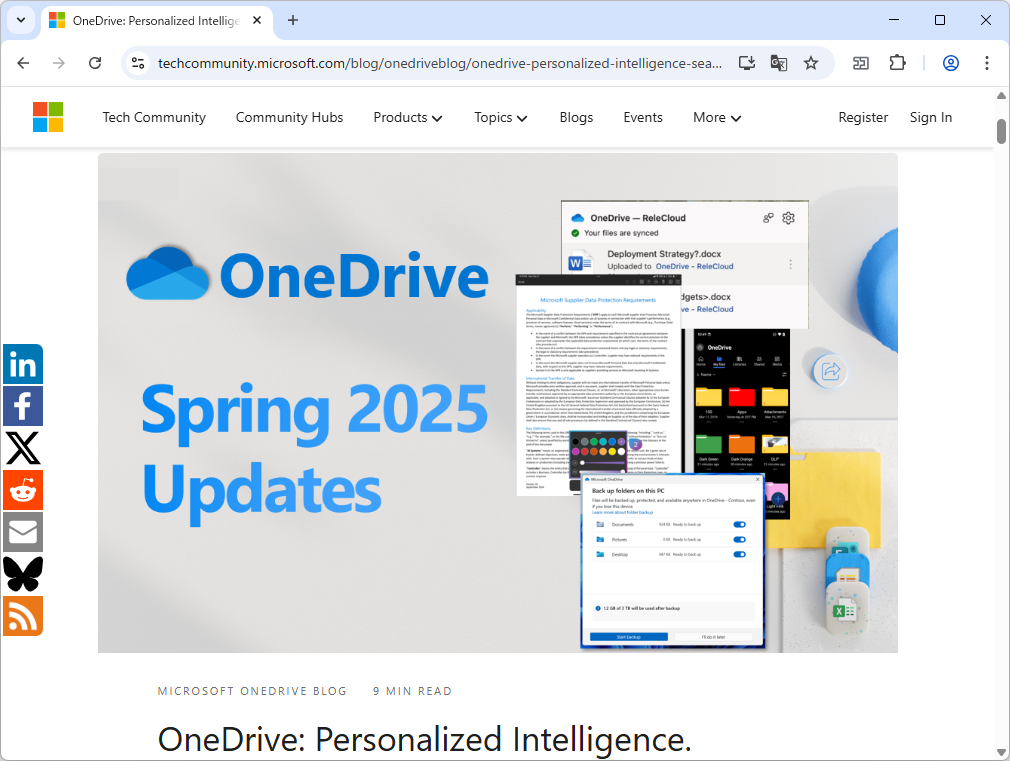Image resolution: width=1010 pixels, height=761 pixels.
Task: Click the scrollbar down arrow
Action: point(1001,753)
